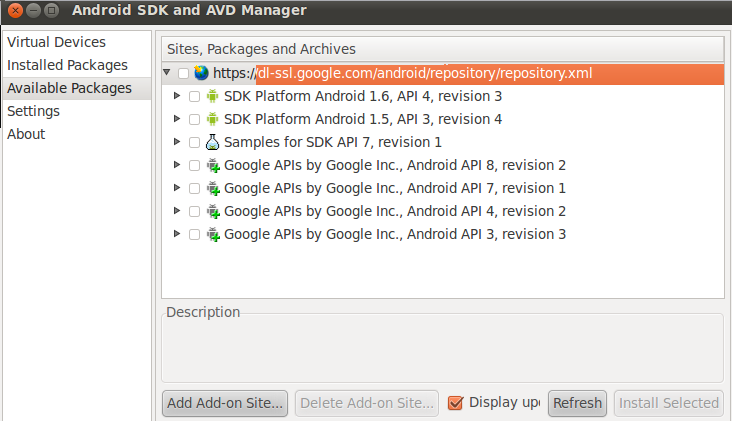The image size is (732, 421).
Task: Click the add-on icon for Google APIs API 4
Action: (213, 211)
